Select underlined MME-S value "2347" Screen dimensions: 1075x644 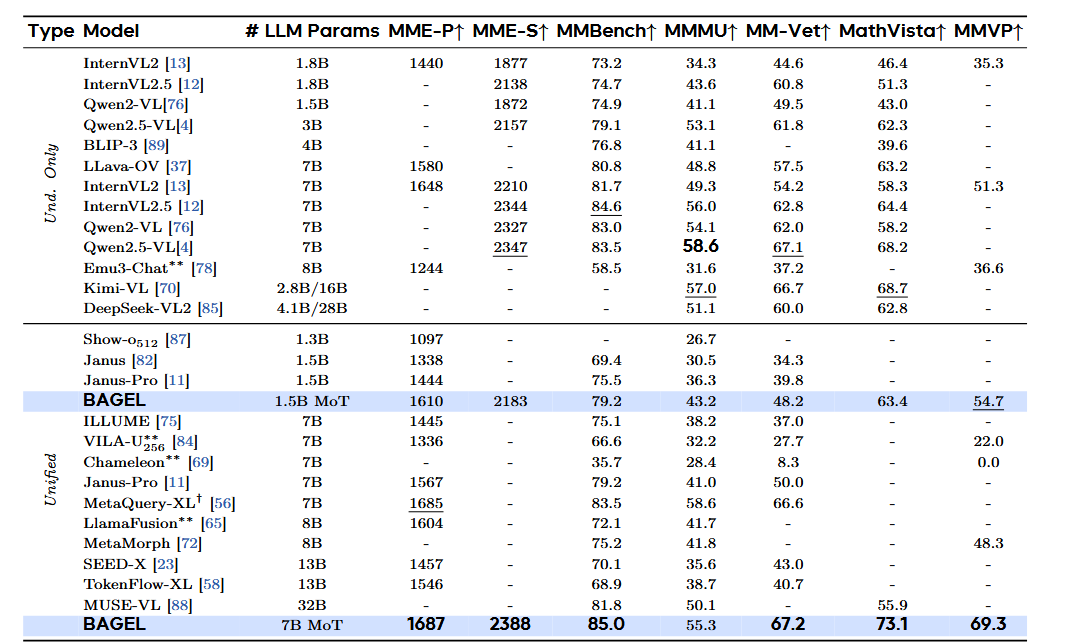(511, 248)
